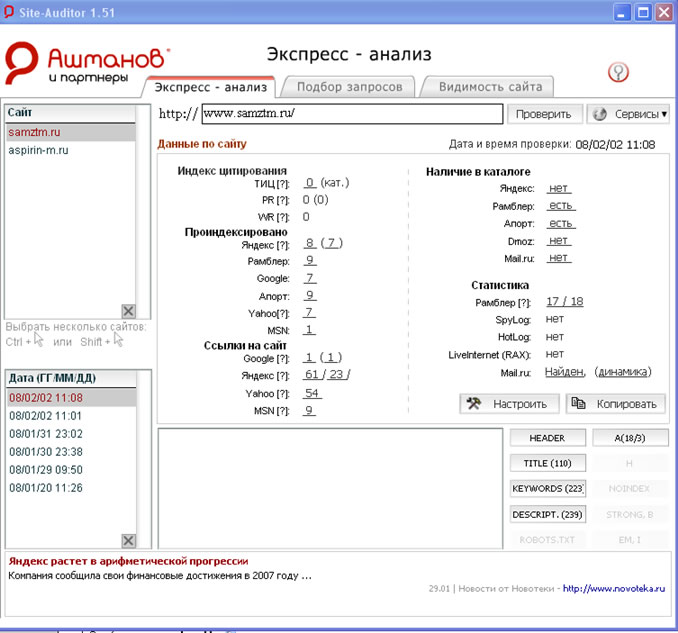The width and height of the screenshot is (678, 633).
Task: Click the Rambler statistics 17 / 18 link
Action: tap(564, 302)
